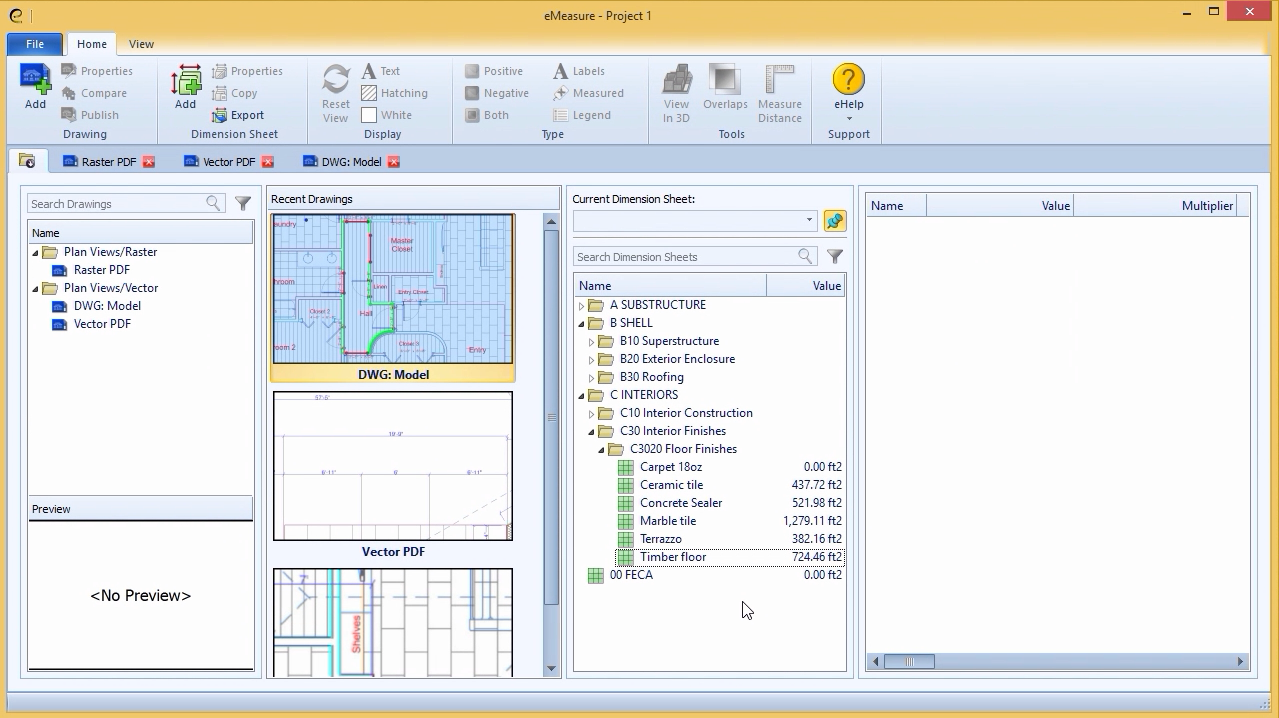The width and height of the screenshot is (1279, 718).
Task: Select the Vector PDF document tab
Action: (x=228, y=162)
